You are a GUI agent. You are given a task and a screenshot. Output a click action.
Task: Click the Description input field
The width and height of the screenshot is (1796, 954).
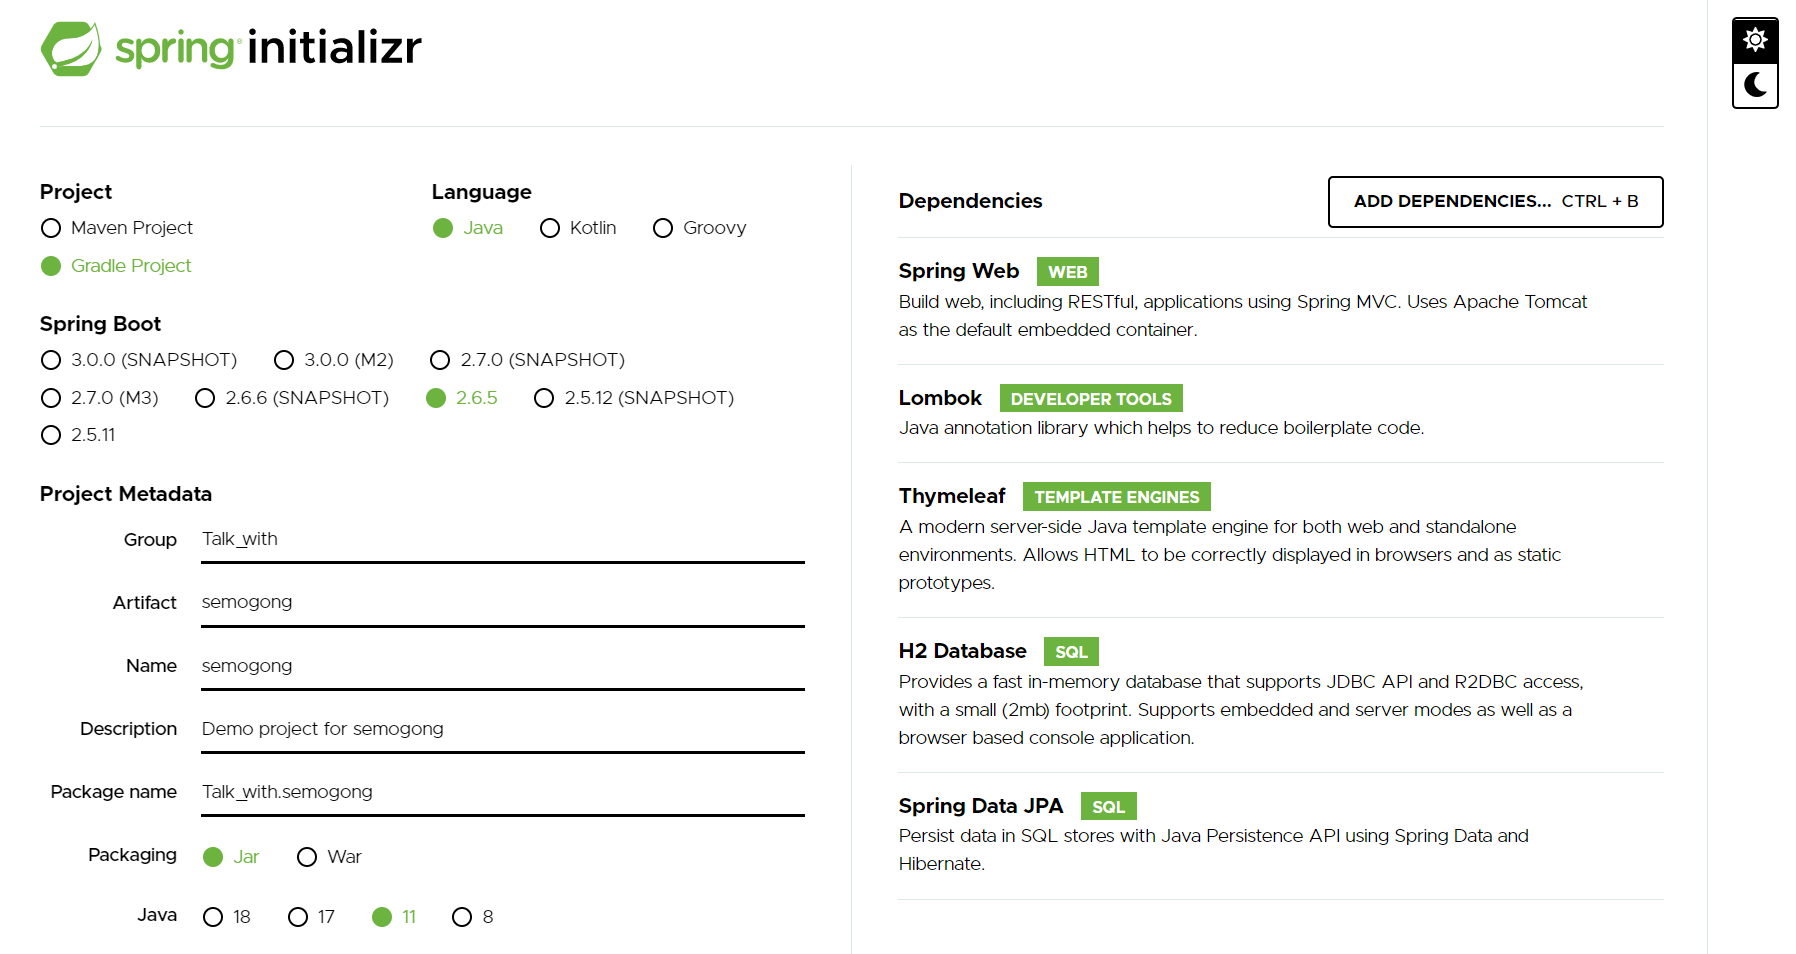[x=502, y=729]
